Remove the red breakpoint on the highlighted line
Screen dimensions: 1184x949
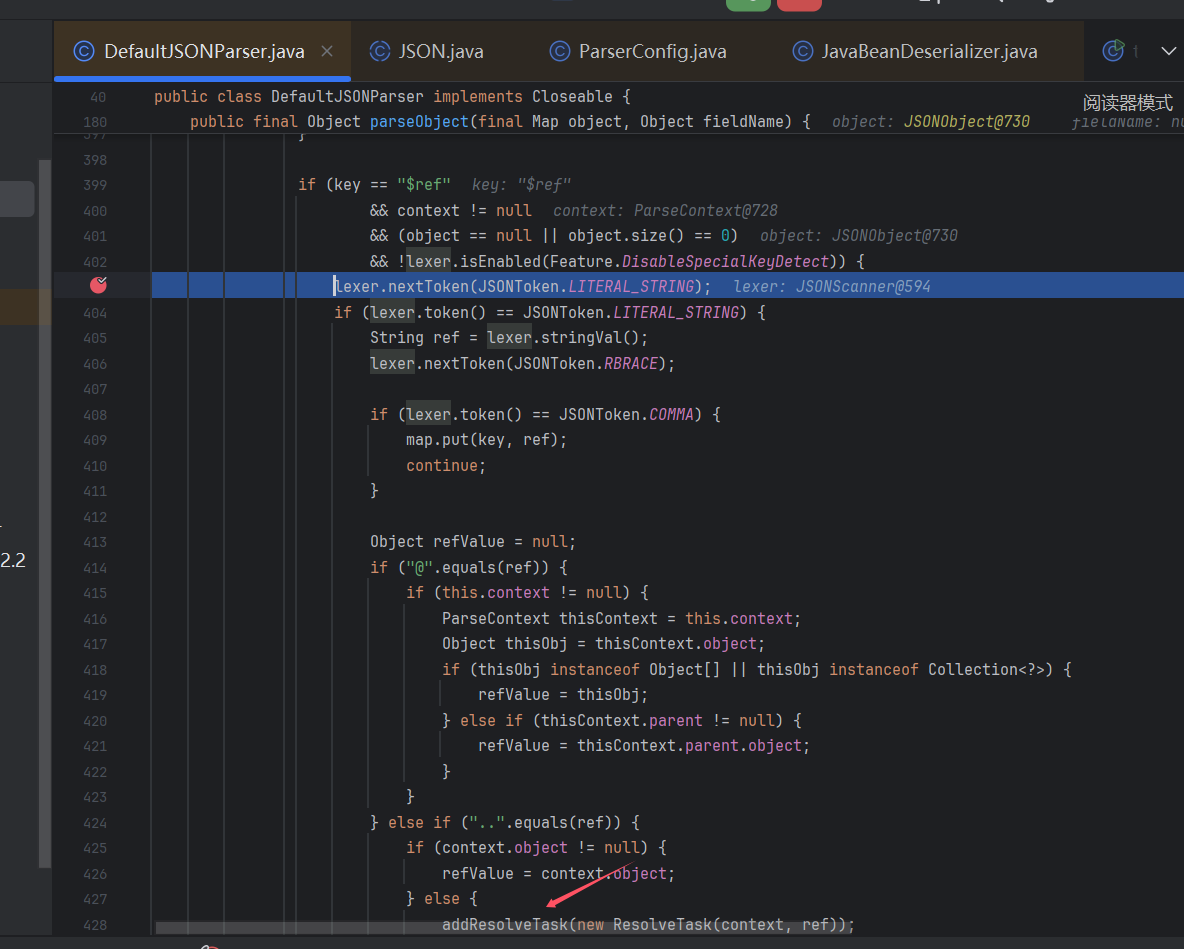(x=98, y=285)
